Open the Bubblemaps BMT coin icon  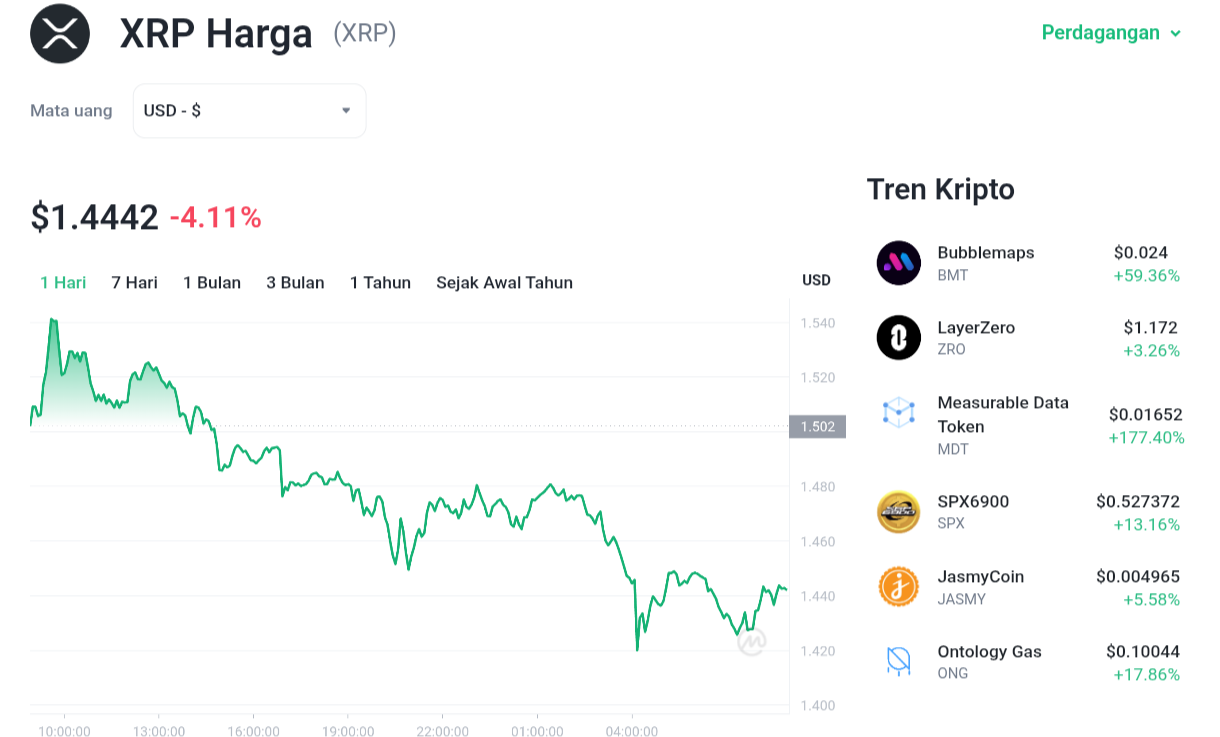[x=898, y=263]
